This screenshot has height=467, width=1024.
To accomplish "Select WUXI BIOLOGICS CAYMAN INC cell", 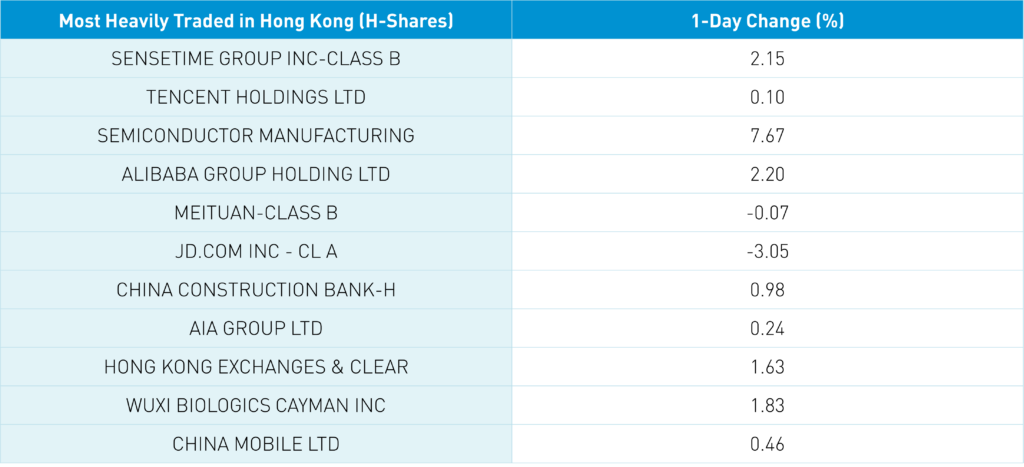I will pyautogui.click(x=256, y=405).
